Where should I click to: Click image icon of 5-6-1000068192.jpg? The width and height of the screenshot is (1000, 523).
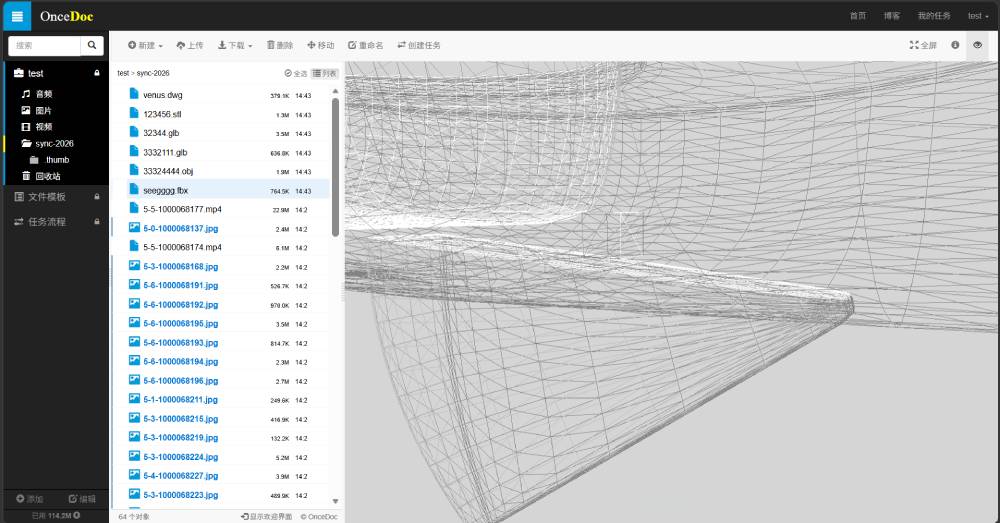[x=135, y=304]
